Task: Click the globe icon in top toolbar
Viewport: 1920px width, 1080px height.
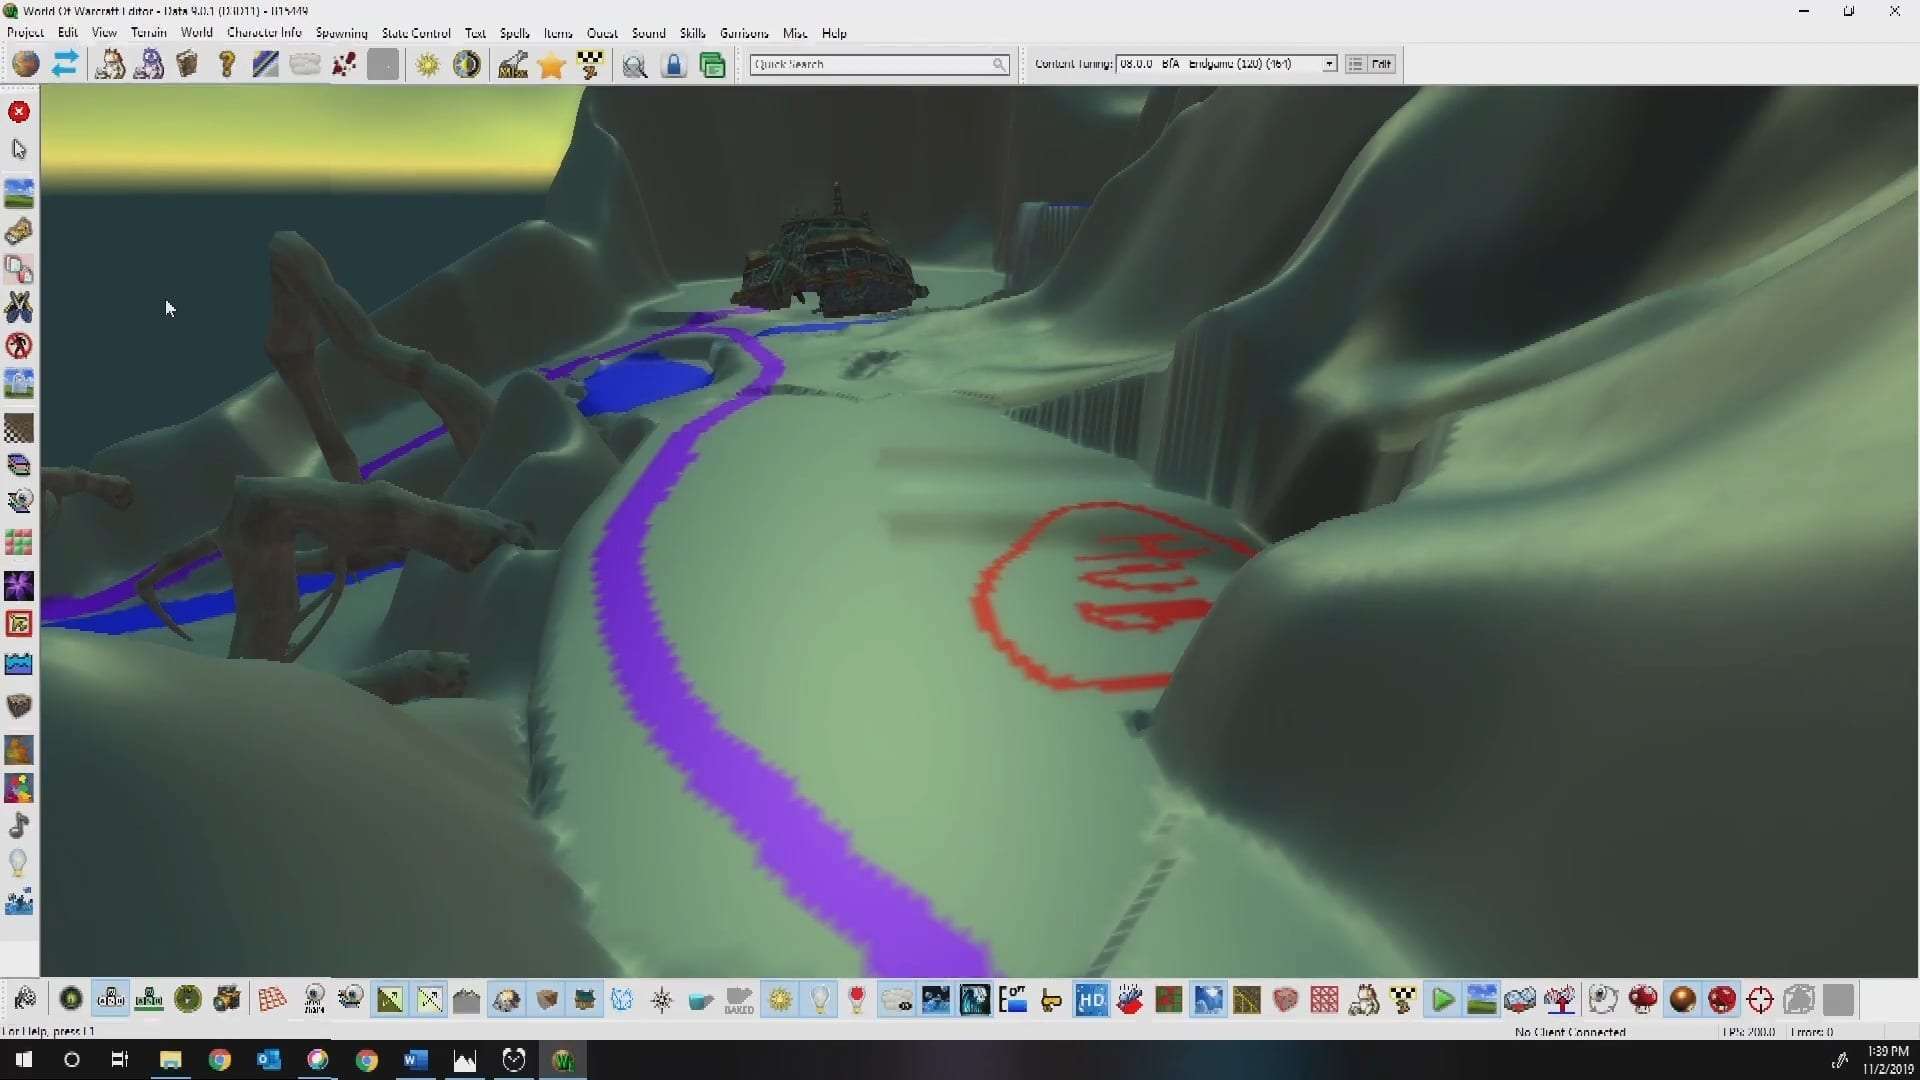Action: tap(26, 65)
